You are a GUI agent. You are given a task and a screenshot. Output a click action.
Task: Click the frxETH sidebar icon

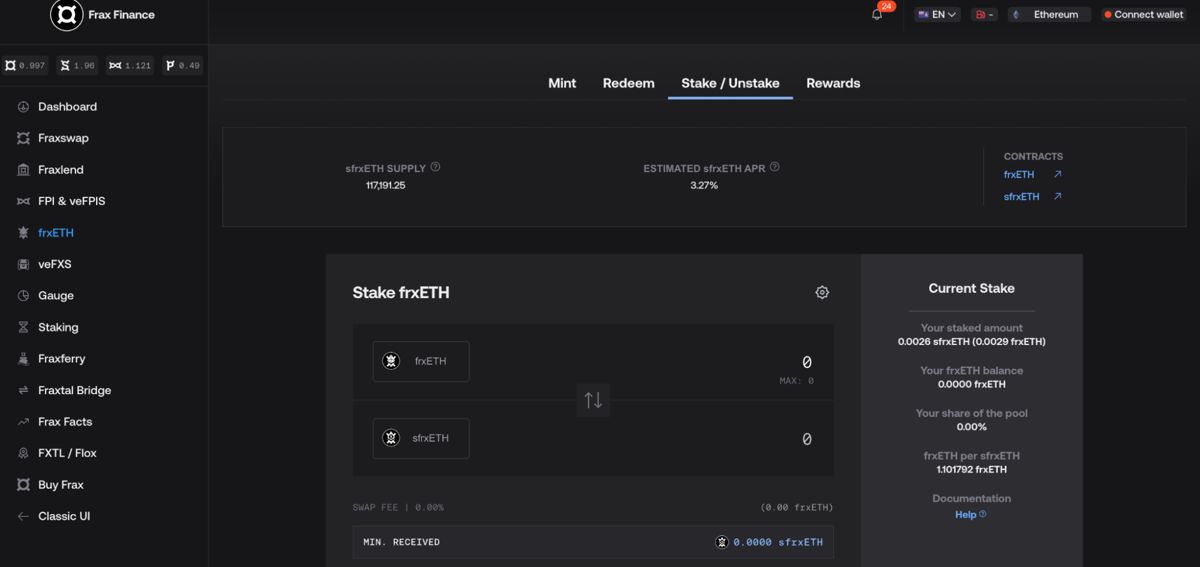[x=23, y=233]
